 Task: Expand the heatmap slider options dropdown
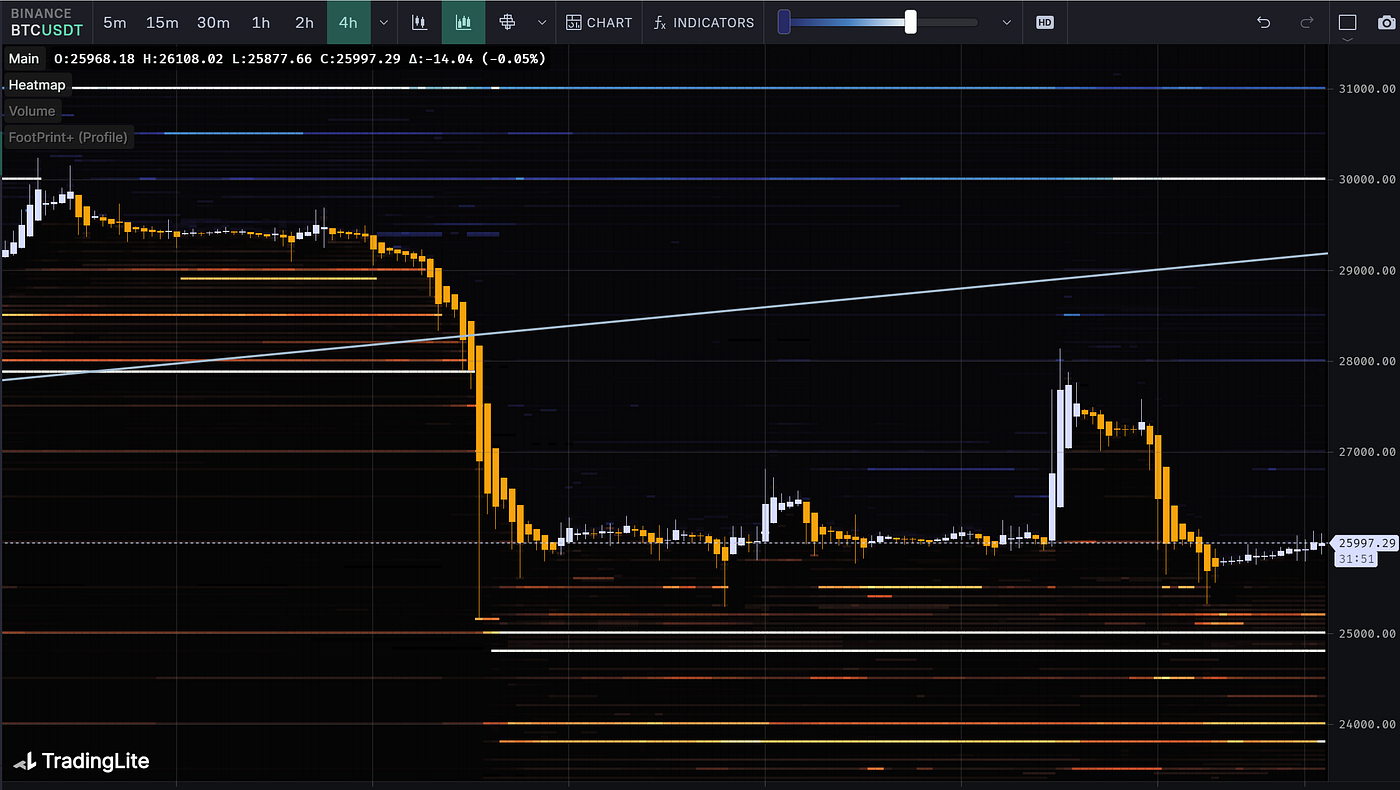click(1007, 22)
